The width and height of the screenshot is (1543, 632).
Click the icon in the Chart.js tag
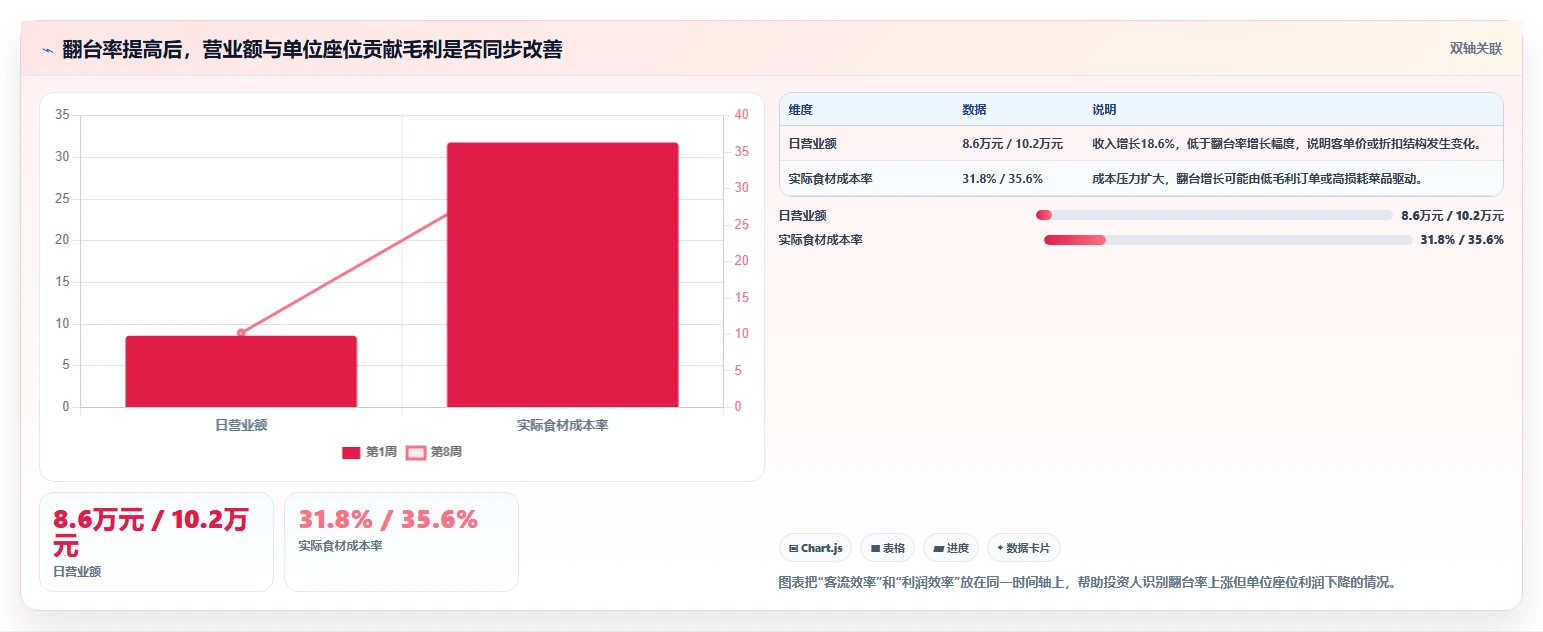tap(793, 548)
